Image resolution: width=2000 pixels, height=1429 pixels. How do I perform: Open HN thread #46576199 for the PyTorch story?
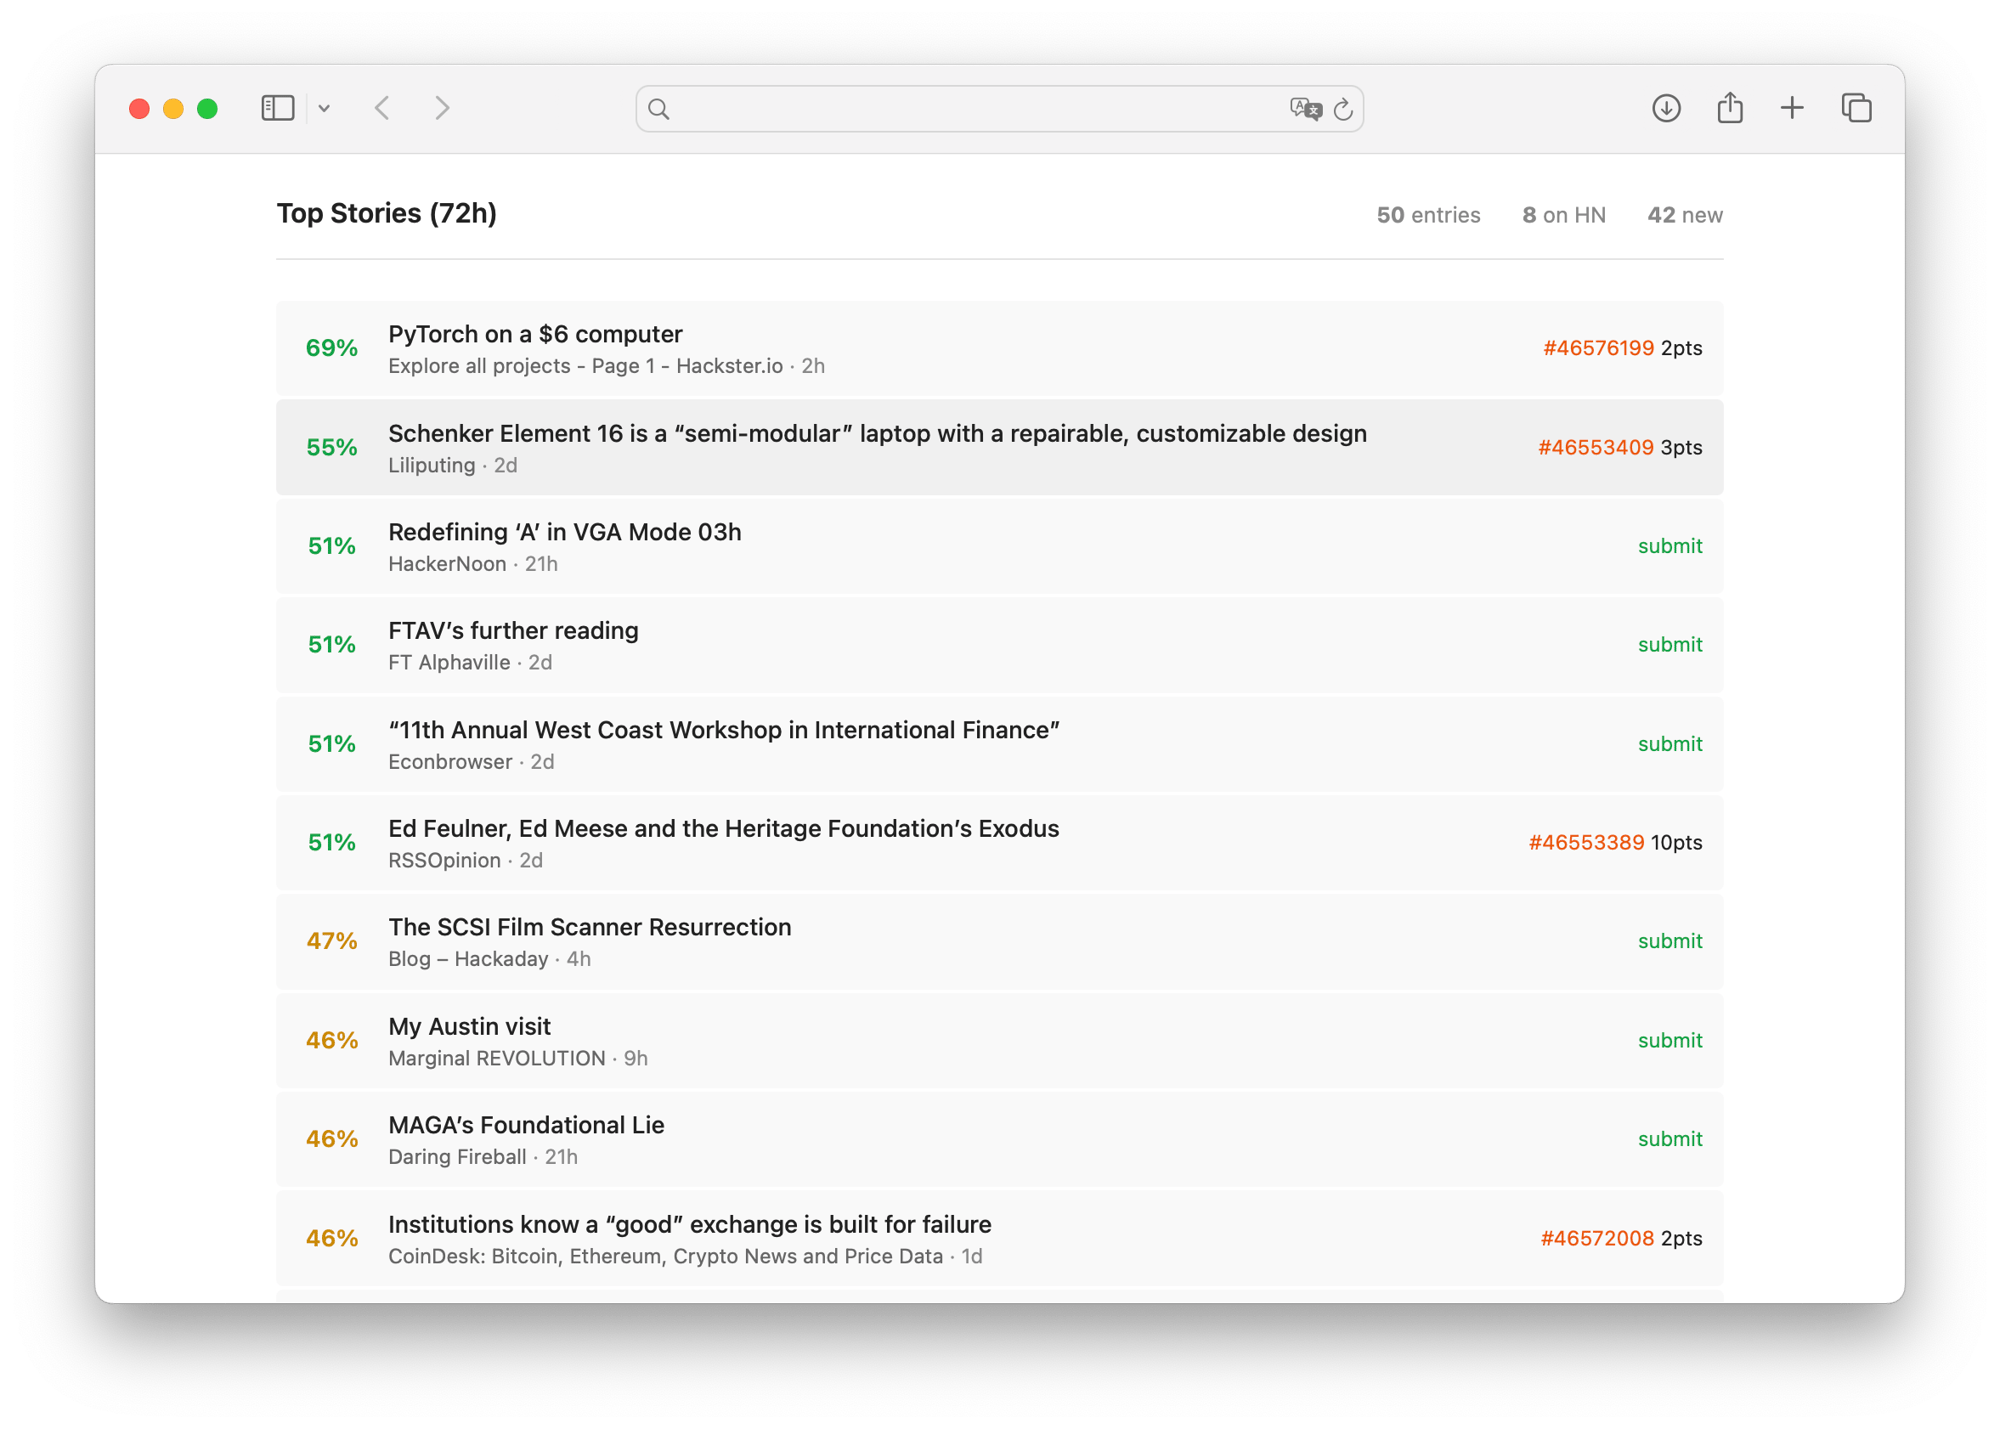pos(1597,348)
